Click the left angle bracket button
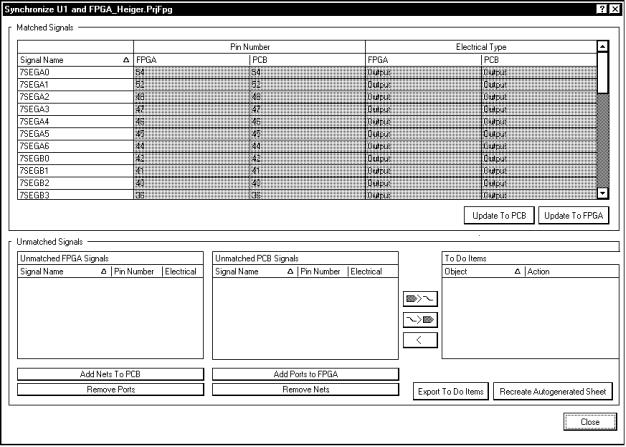The image size is (626, 447). pos(420,340)
